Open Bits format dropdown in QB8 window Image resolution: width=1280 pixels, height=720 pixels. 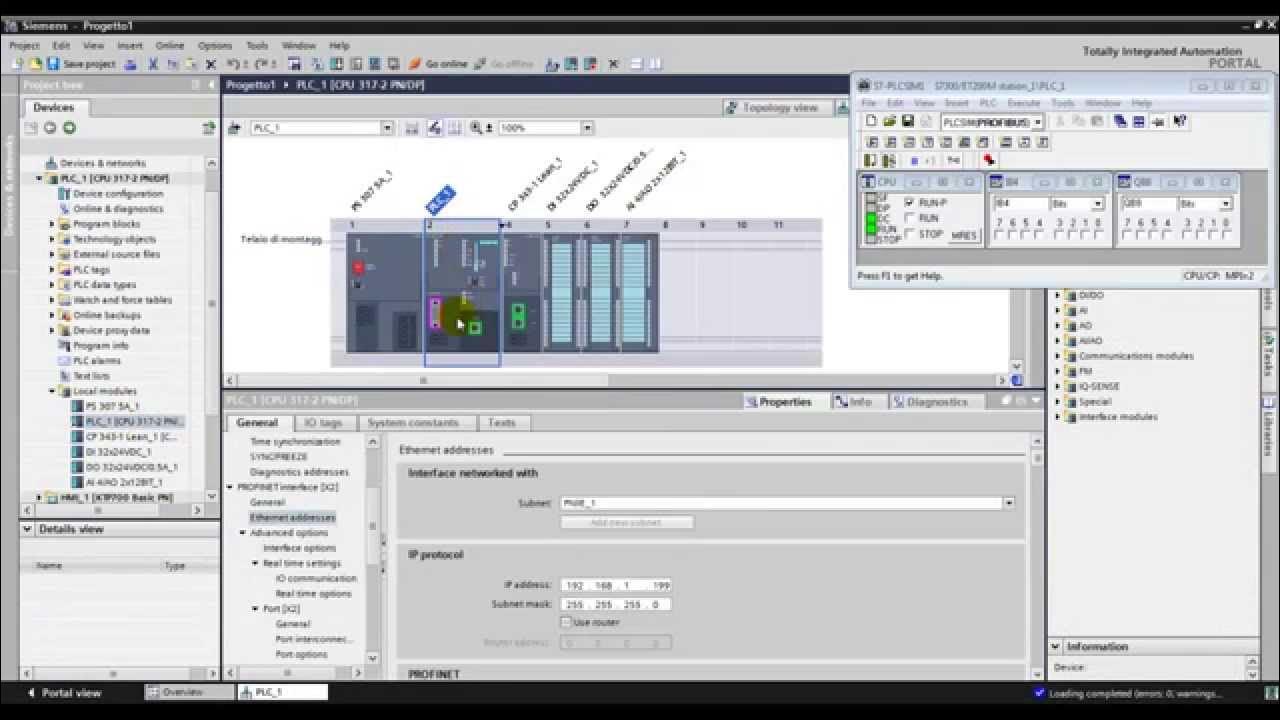click(x=1226, y=204)
